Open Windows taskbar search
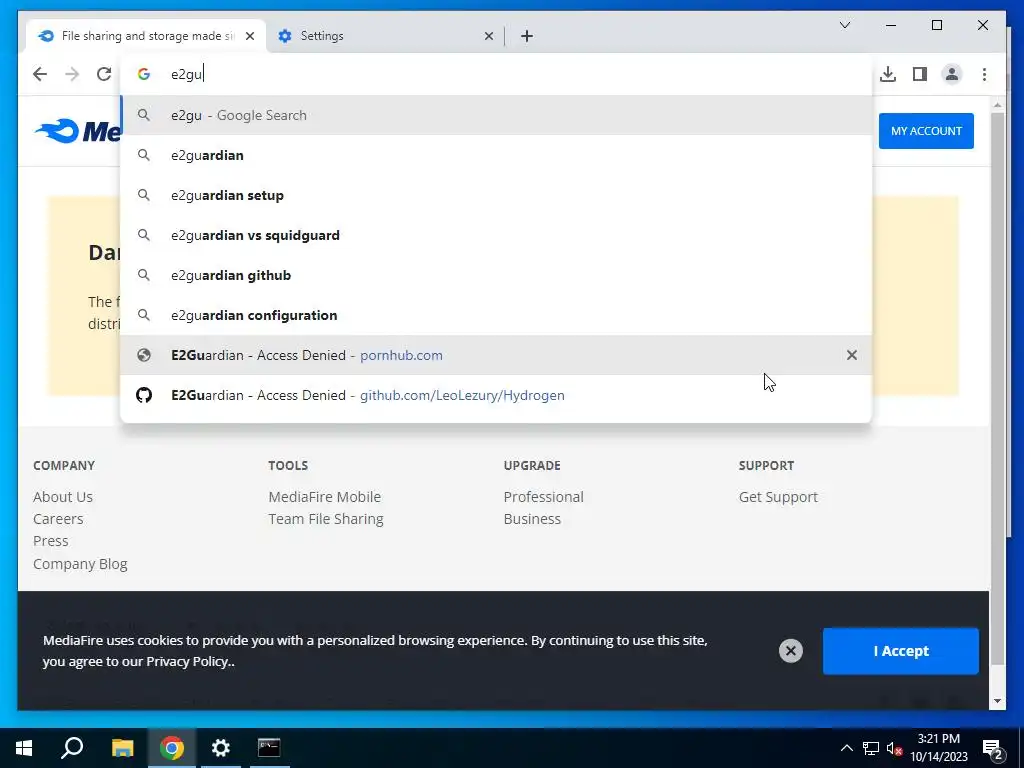 tap(72, 748)
